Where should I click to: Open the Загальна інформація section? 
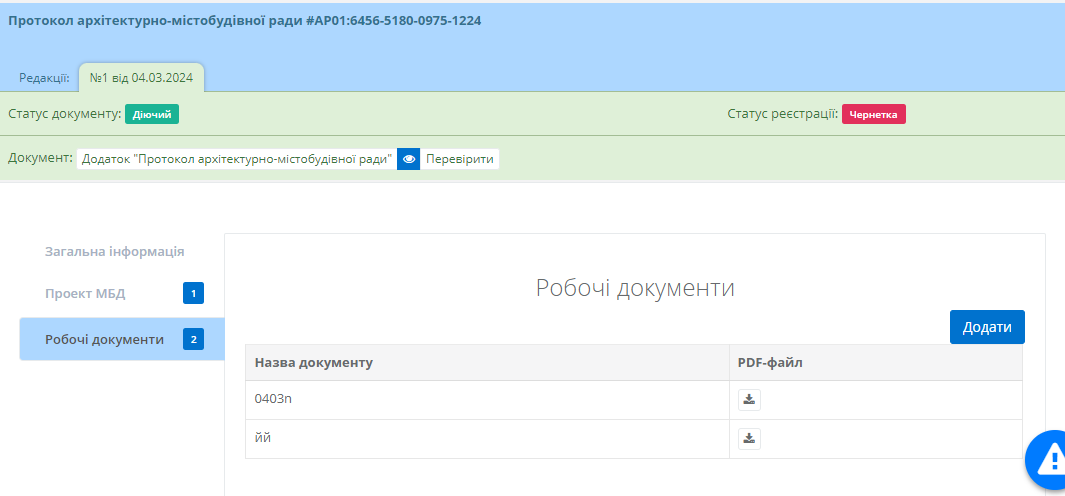[114, 252]
